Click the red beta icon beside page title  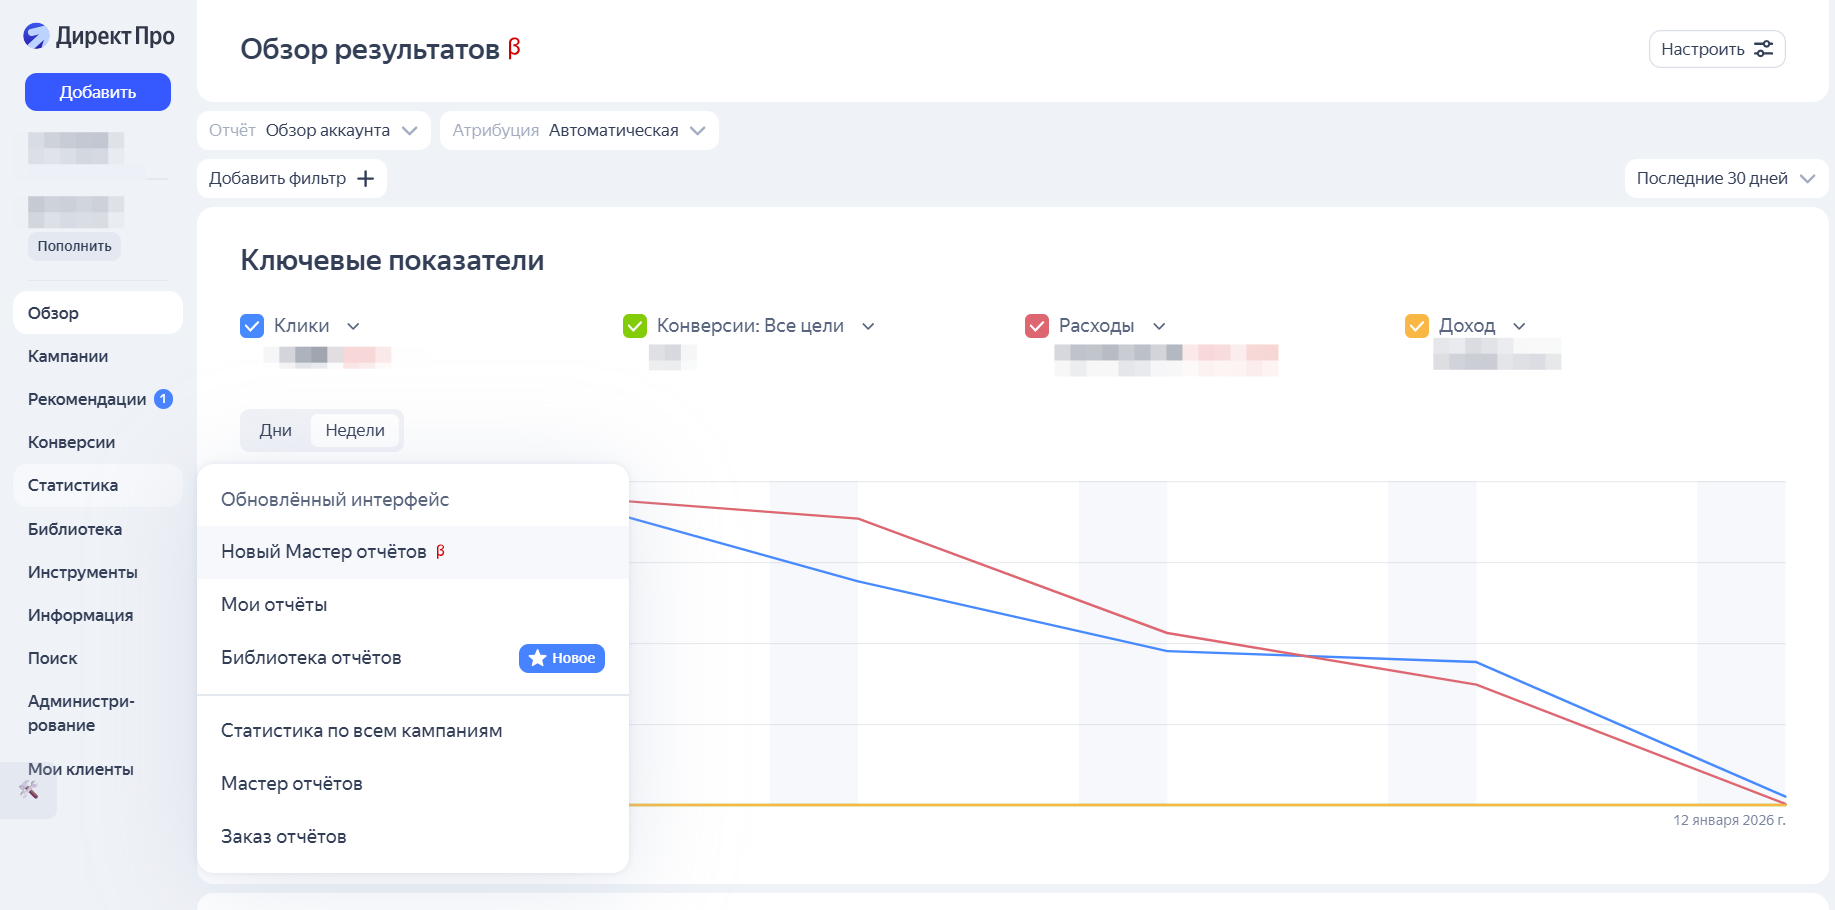pyautogui.click(x=514, y=48)
